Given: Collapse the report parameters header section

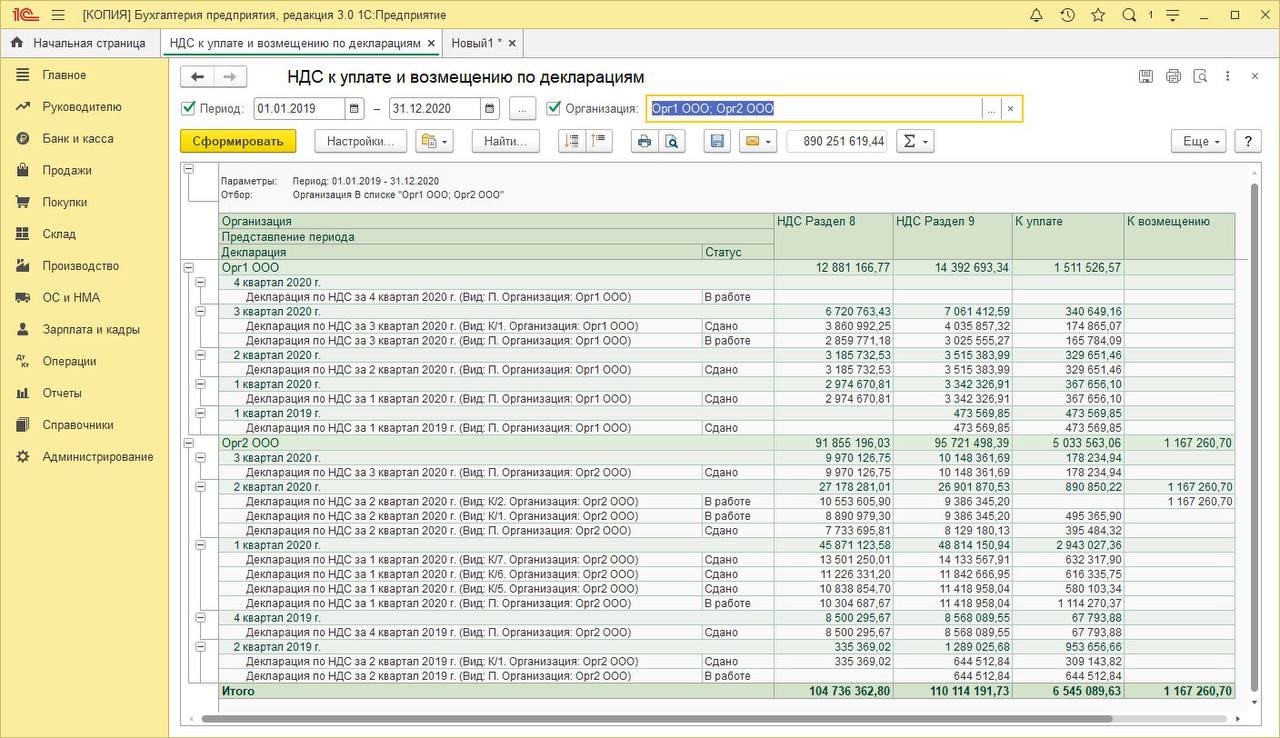Looking at the screenshot, I should click(188, 169).
